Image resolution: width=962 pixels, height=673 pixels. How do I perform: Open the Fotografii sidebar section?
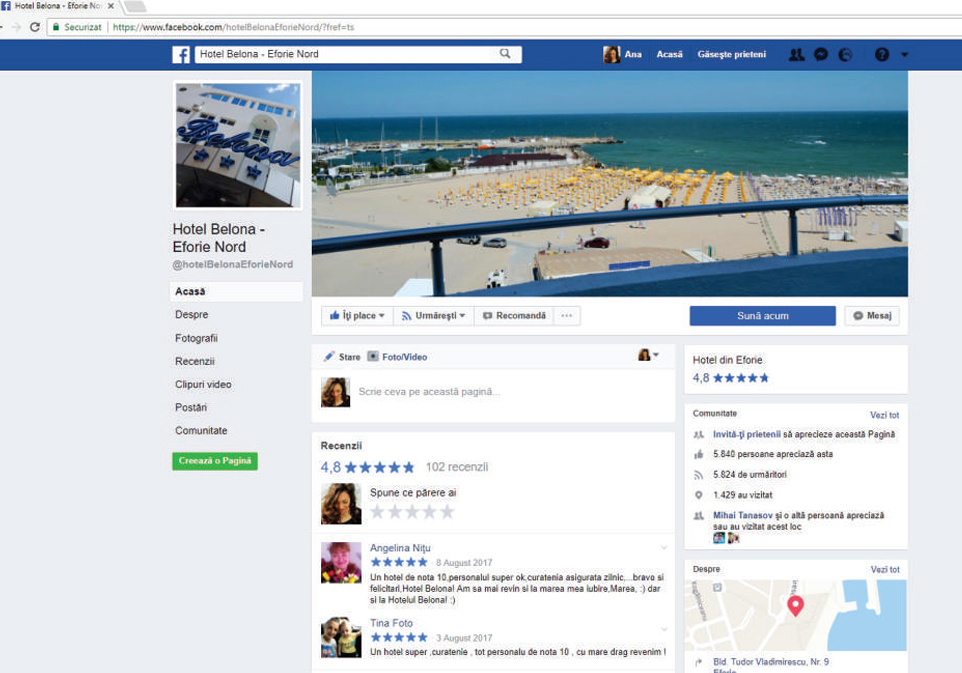[x=196, y=338]
